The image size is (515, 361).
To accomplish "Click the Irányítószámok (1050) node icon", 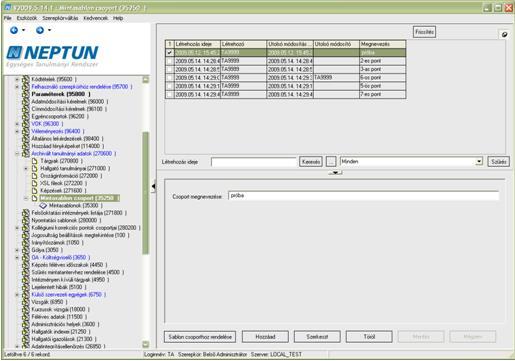I will tap(26, 243).
